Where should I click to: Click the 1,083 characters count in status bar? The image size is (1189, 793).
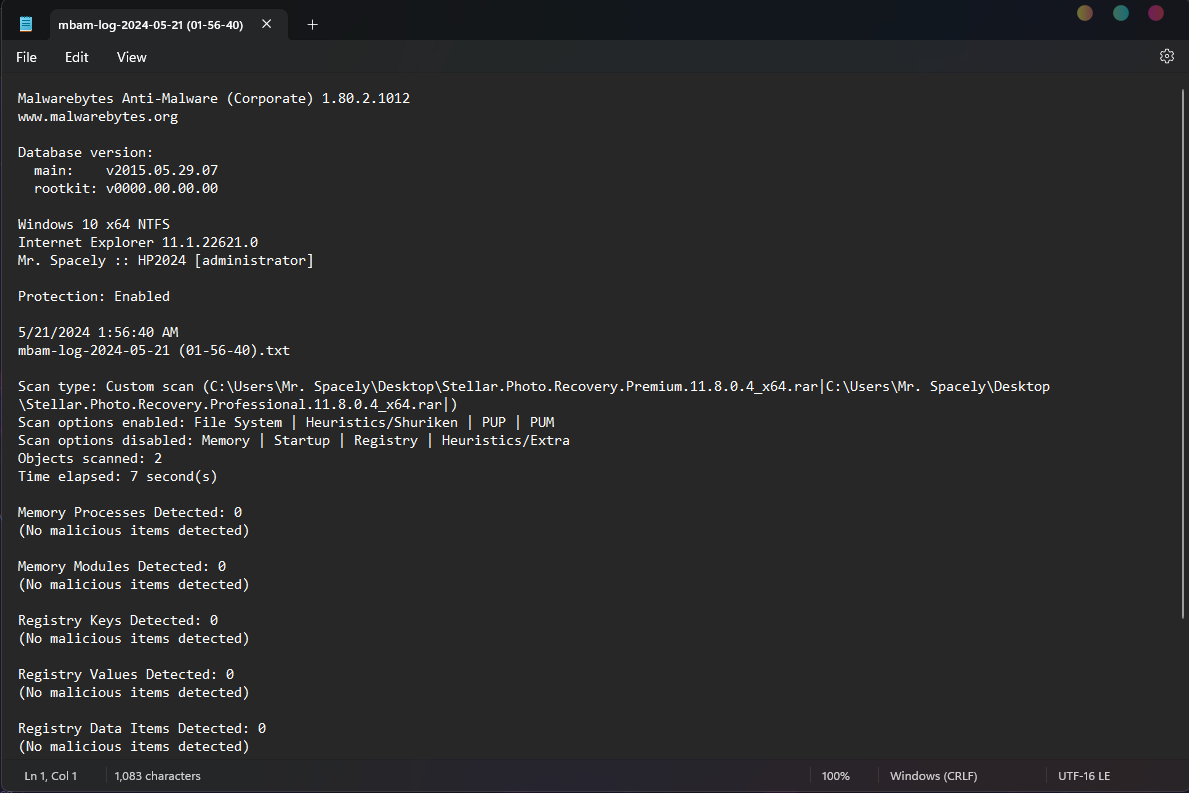(x=158, y=776)
